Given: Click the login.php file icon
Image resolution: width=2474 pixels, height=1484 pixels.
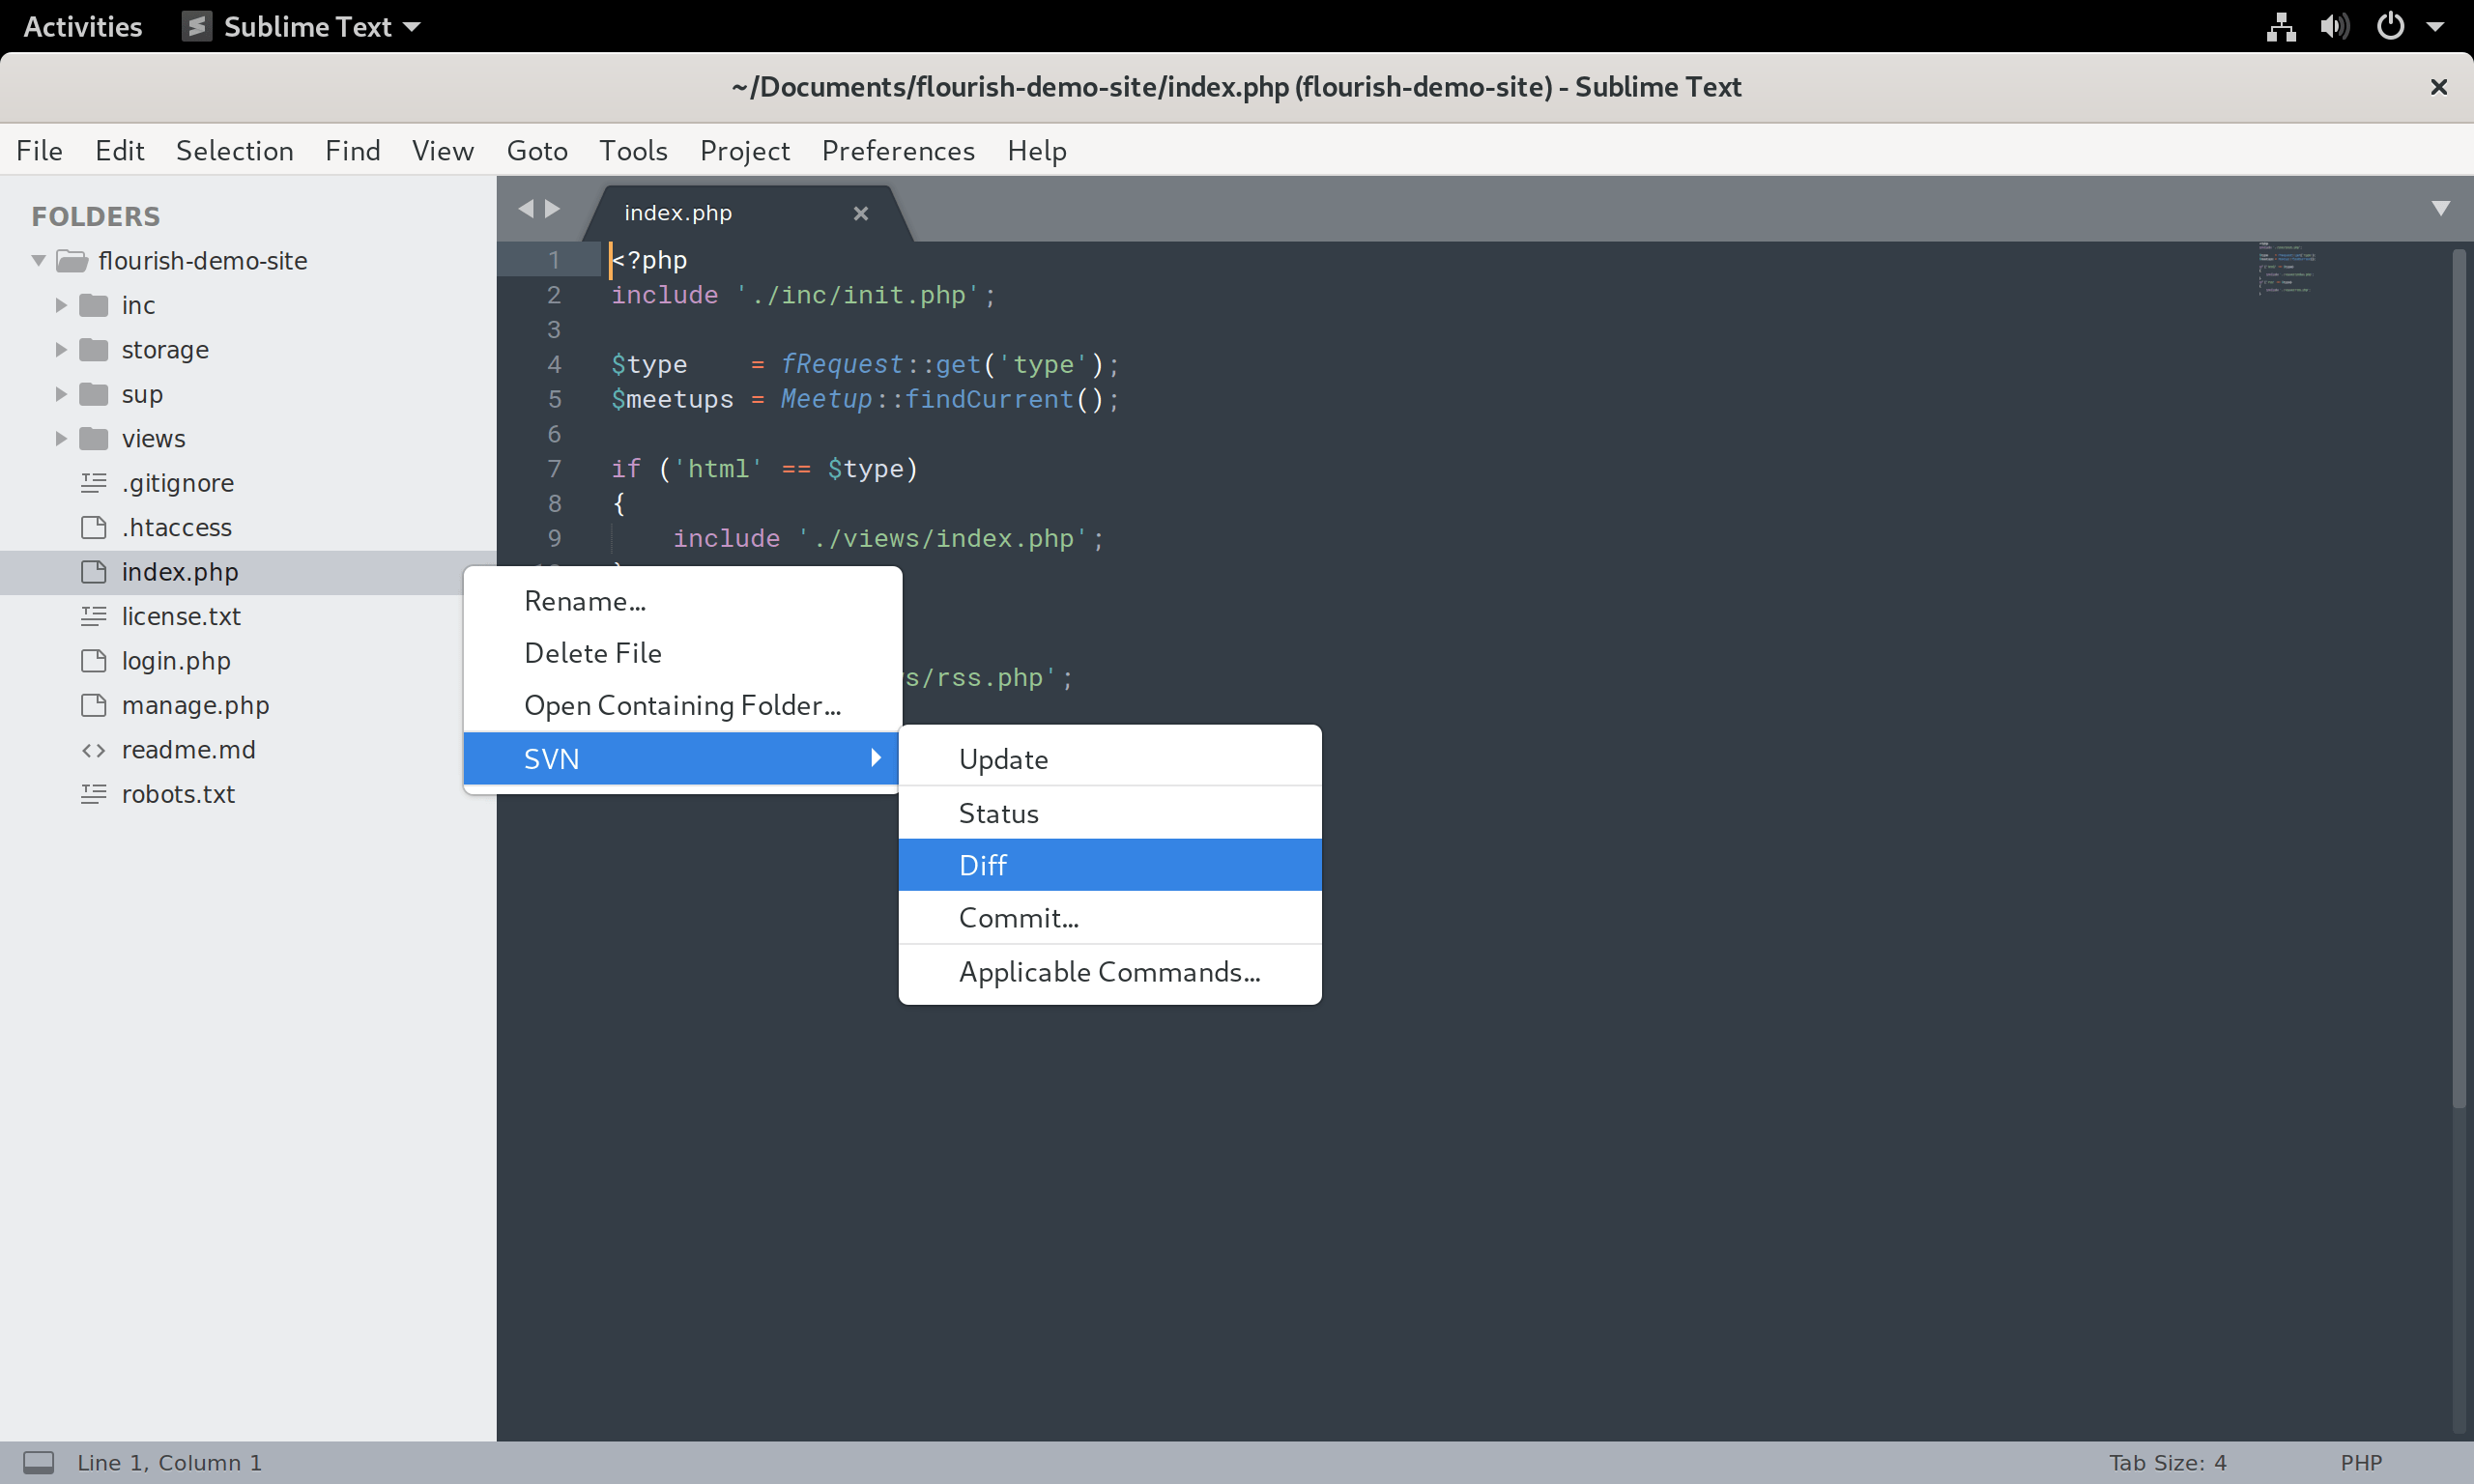Looking at the screenshot, I should (93, 661).
